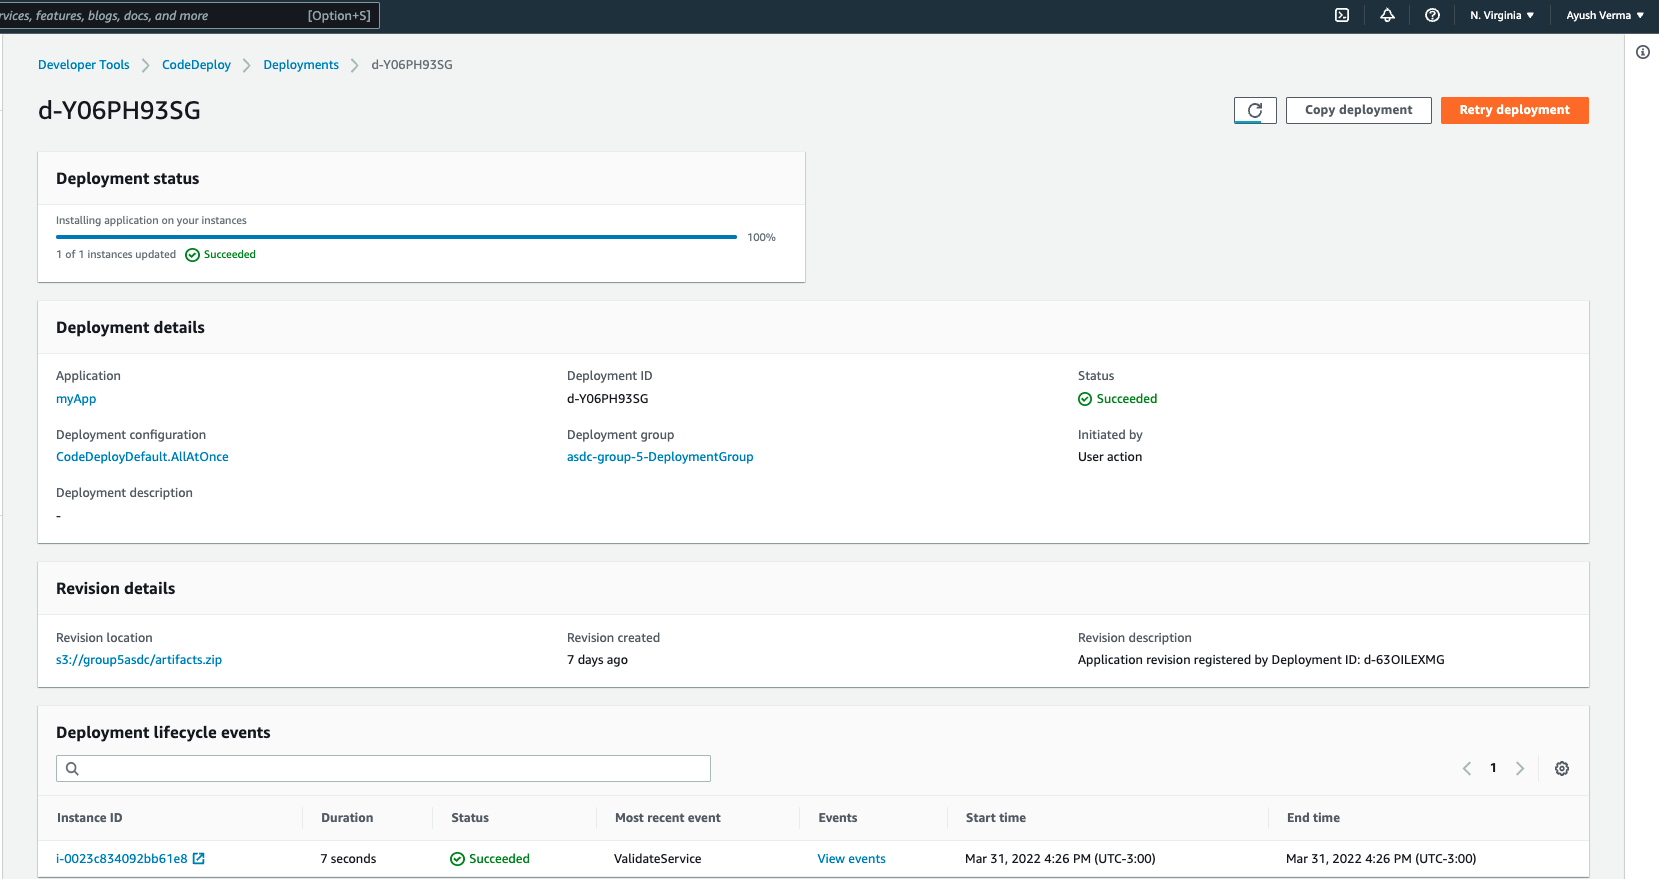Viewport: 1659px width, 879px height.
Task: Go to previous page of lifecycle events
Action: (x=1467, y=768)
